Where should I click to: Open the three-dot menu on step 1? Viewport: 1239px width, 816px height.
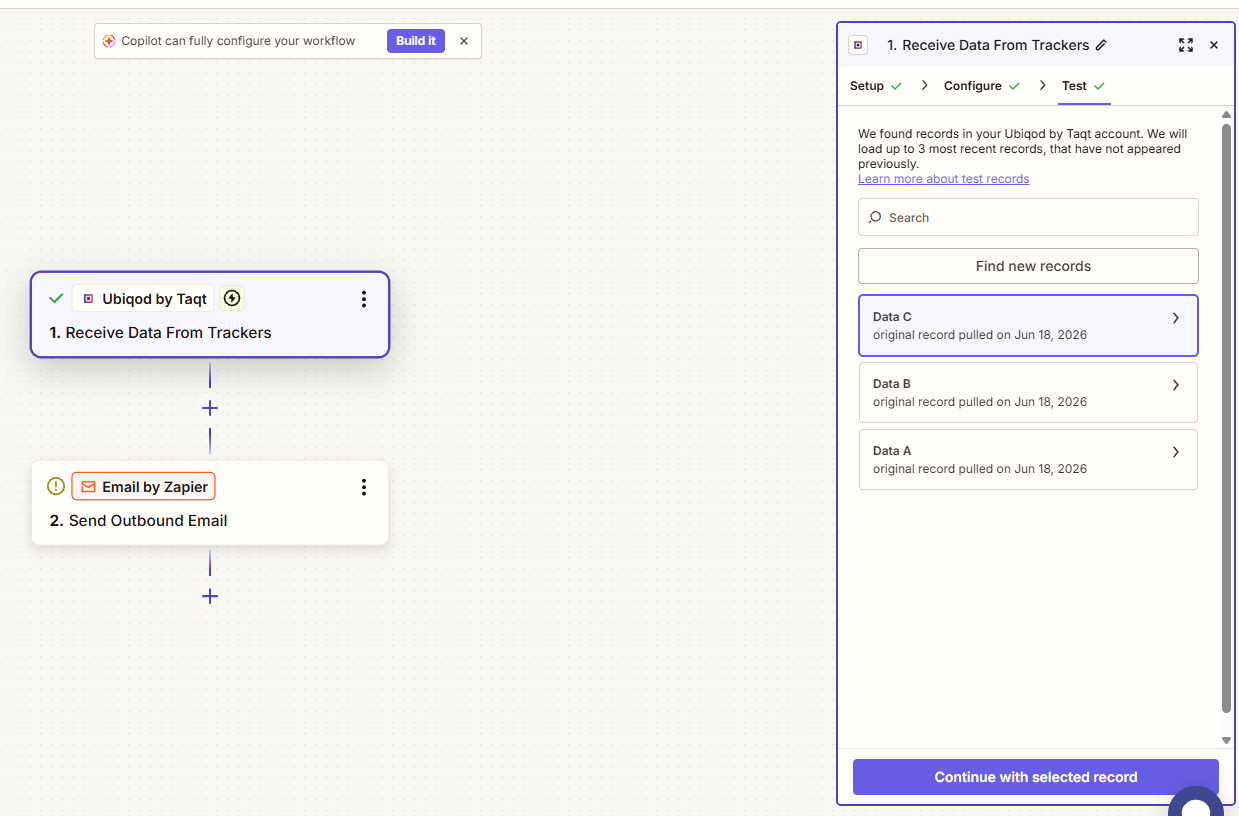[x=364, y=299]
